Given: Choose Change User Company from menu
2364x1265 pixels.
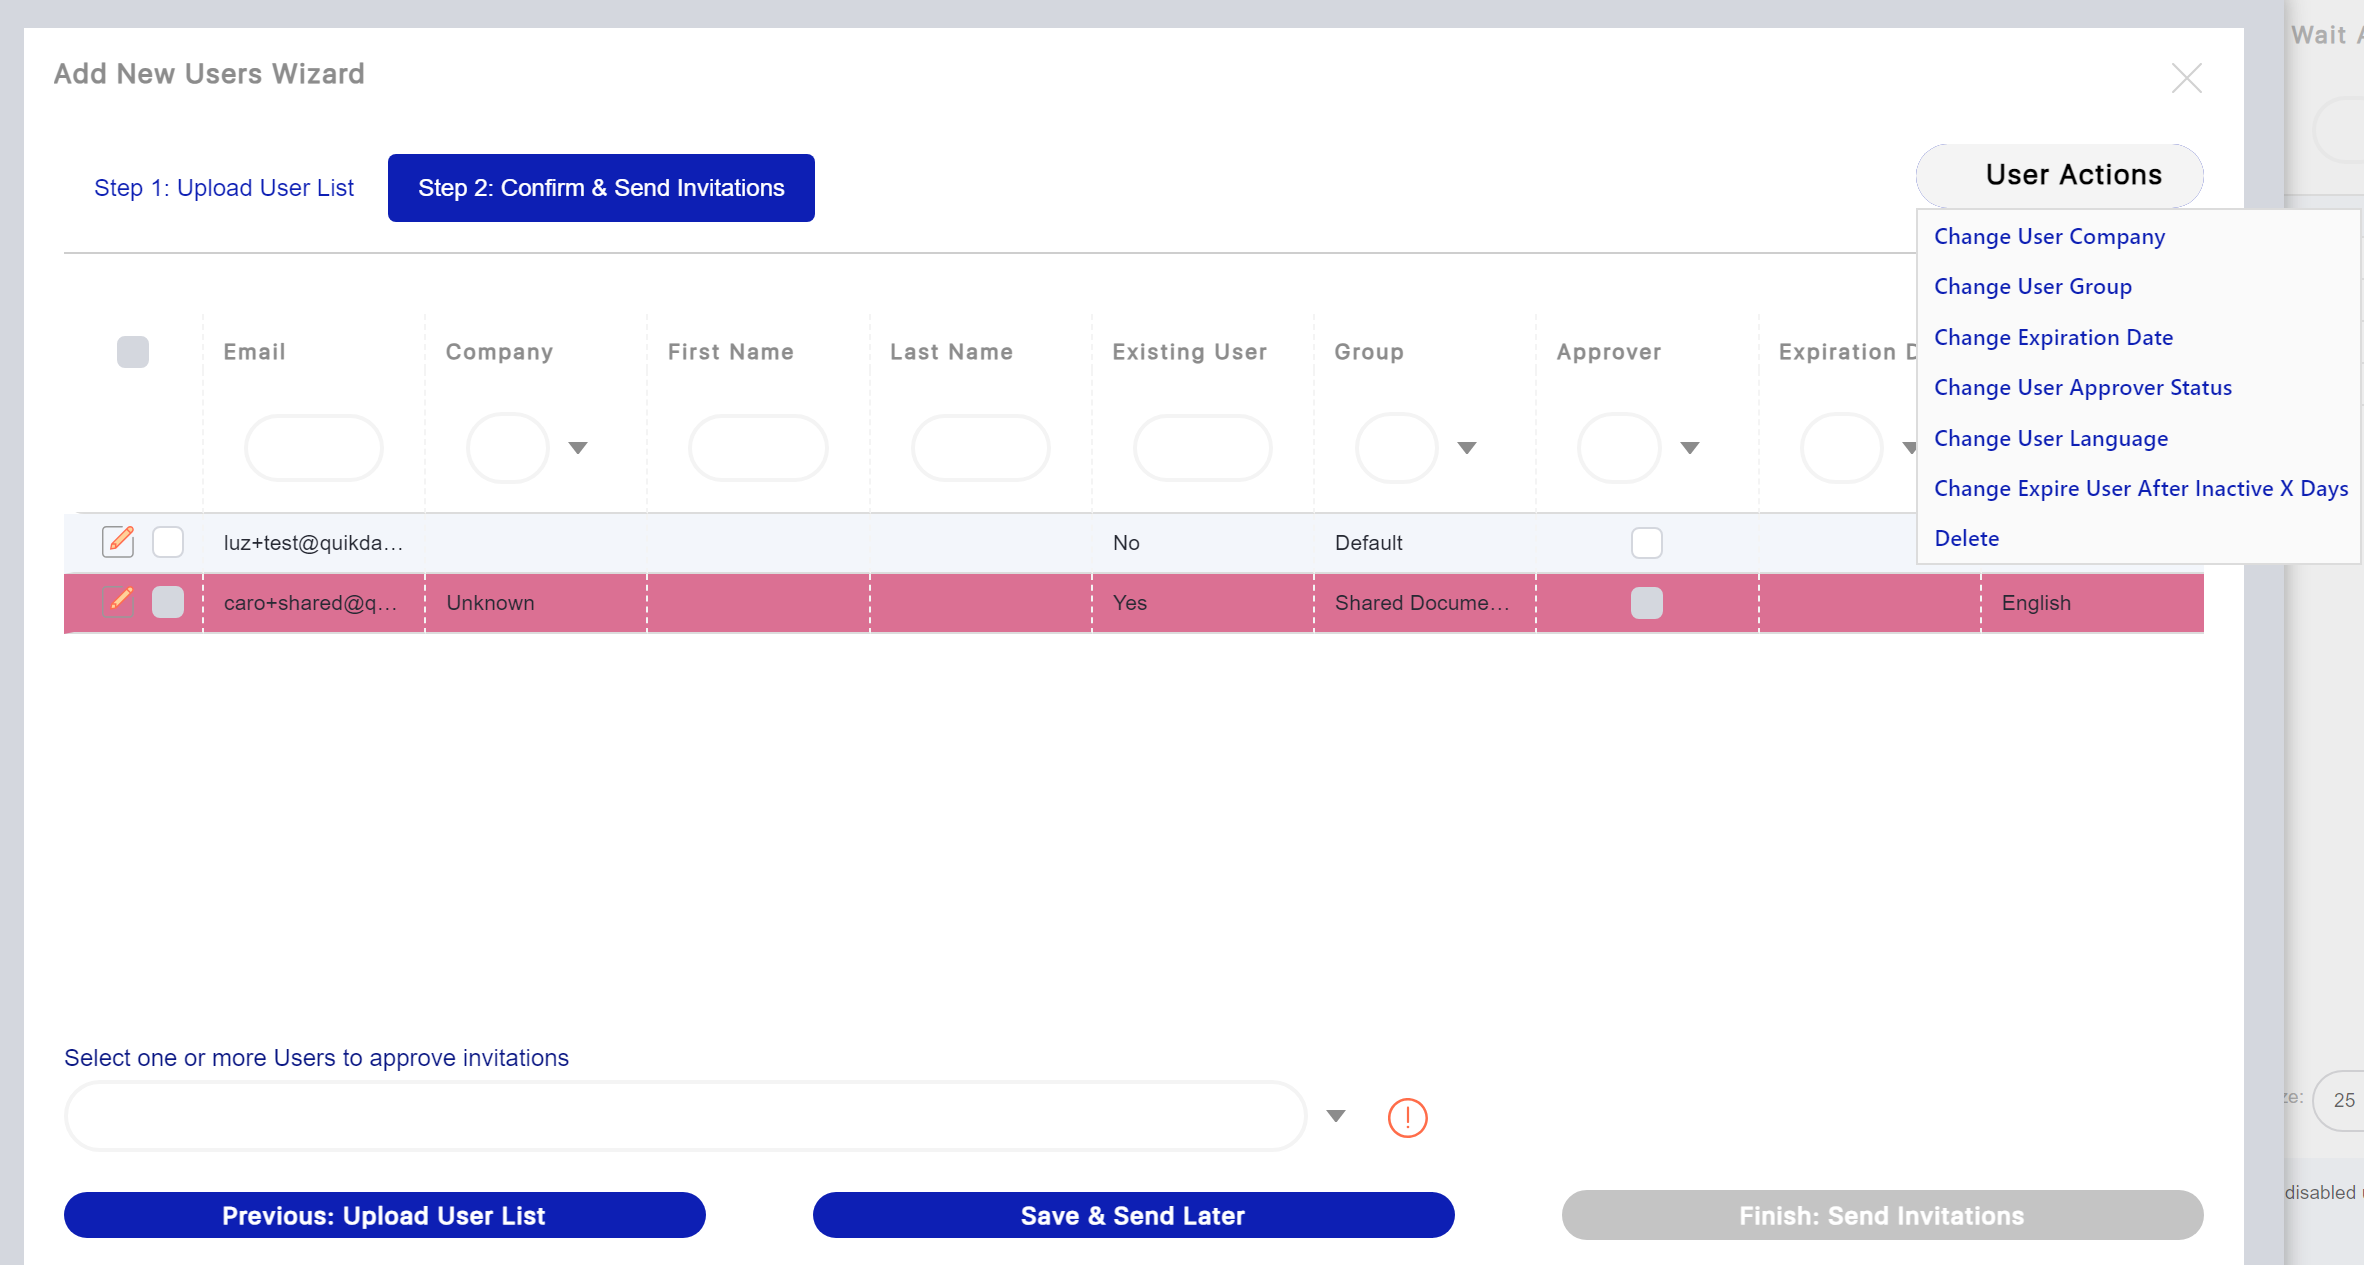Looking at the screenshot, I should pos(2049,236).
